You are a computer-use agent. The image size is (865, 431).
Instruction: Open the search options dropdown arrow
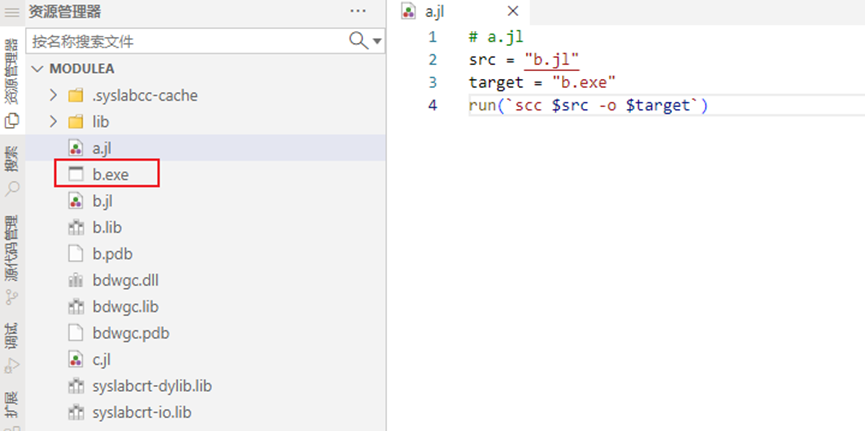377,41
